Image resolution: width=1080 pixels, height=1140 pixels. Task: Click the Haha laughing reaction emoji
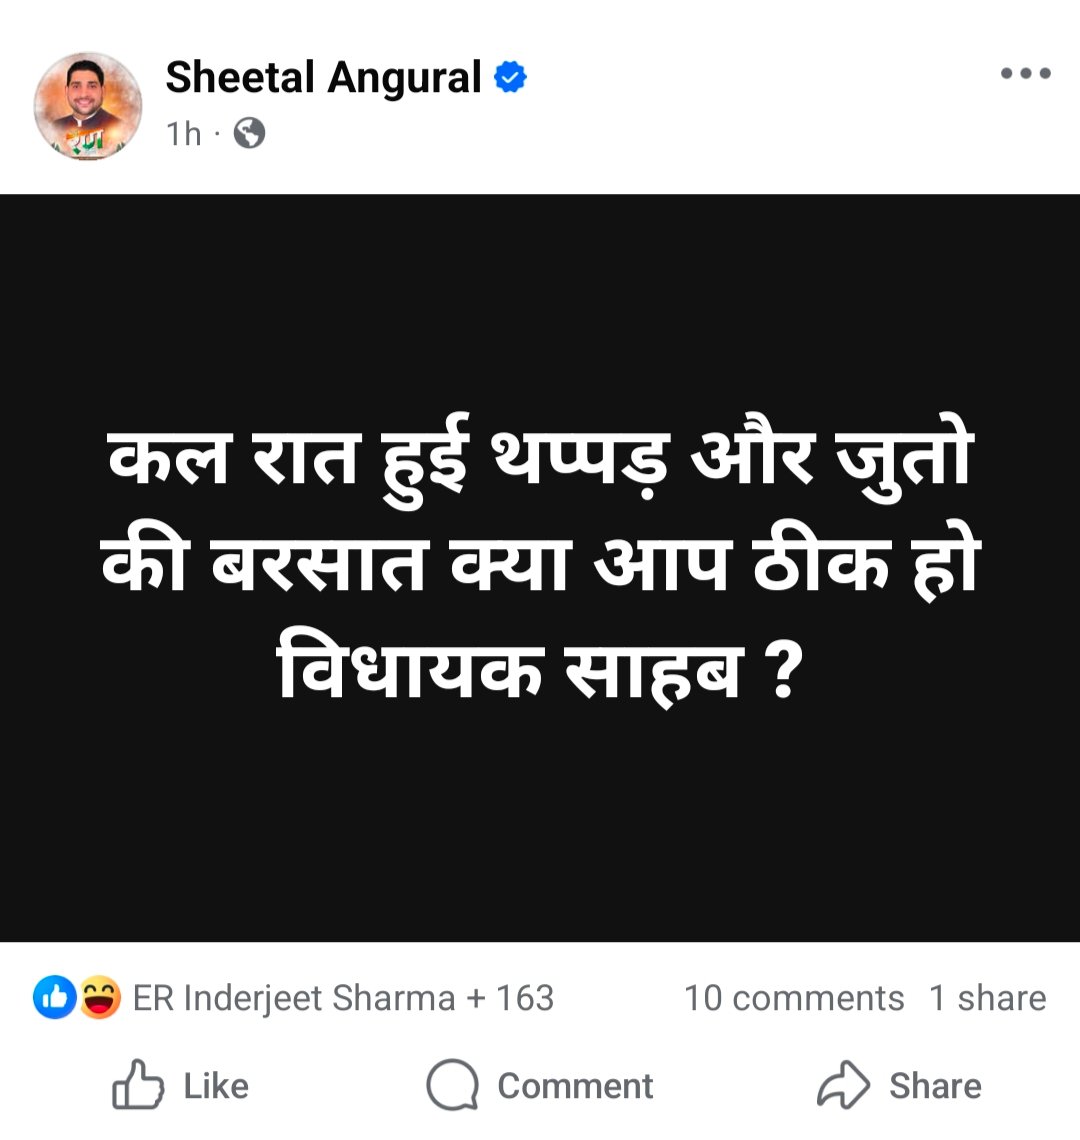[100, 998]
